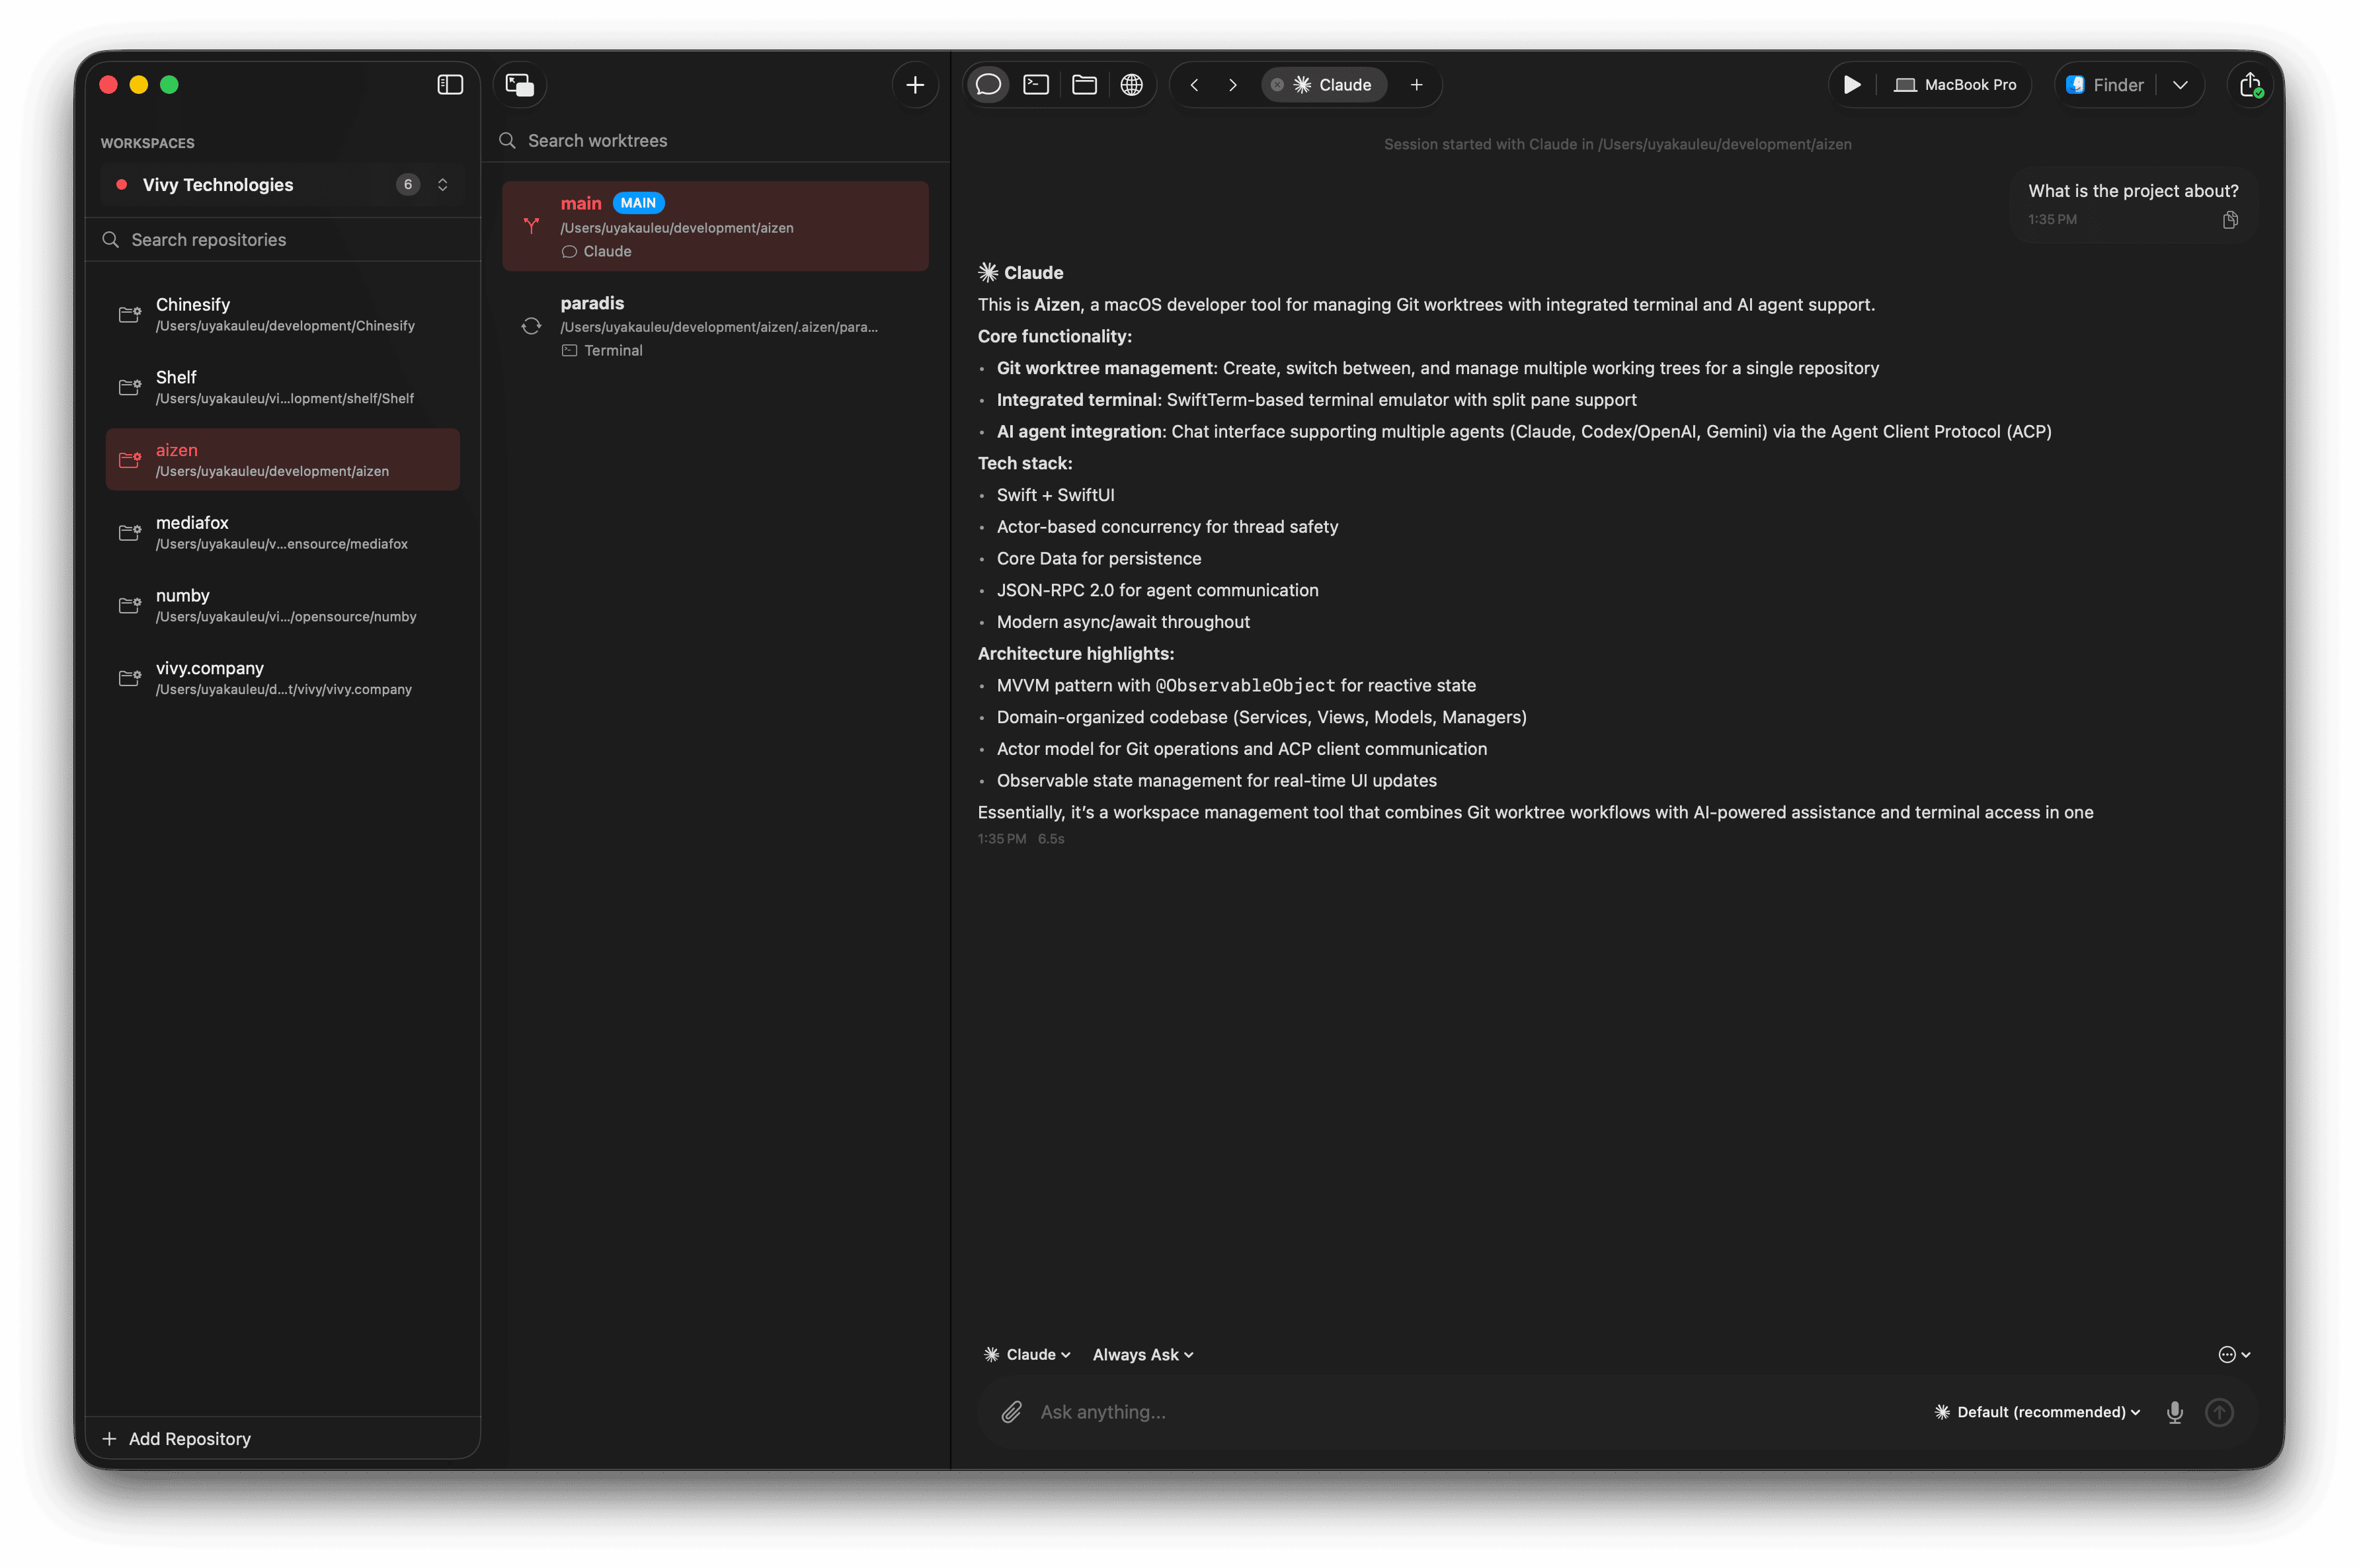Open the files folder view icon
The height and width of the screenshot is (1568, 2359).
(x=1084, y=85)
